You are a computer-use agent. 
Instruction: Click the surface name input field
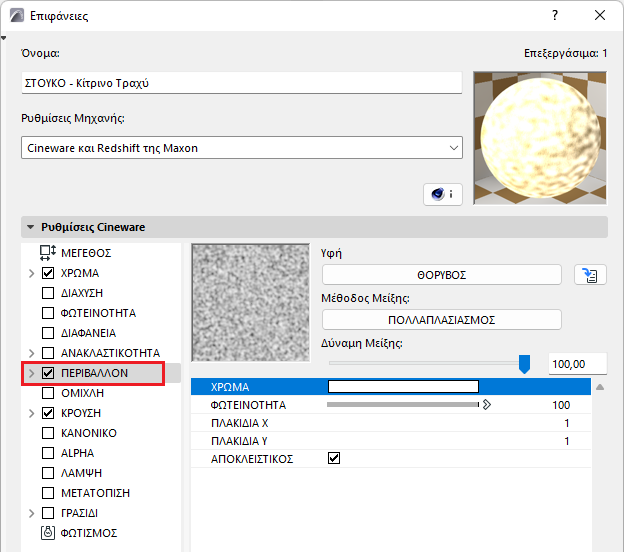pos(242,83)
